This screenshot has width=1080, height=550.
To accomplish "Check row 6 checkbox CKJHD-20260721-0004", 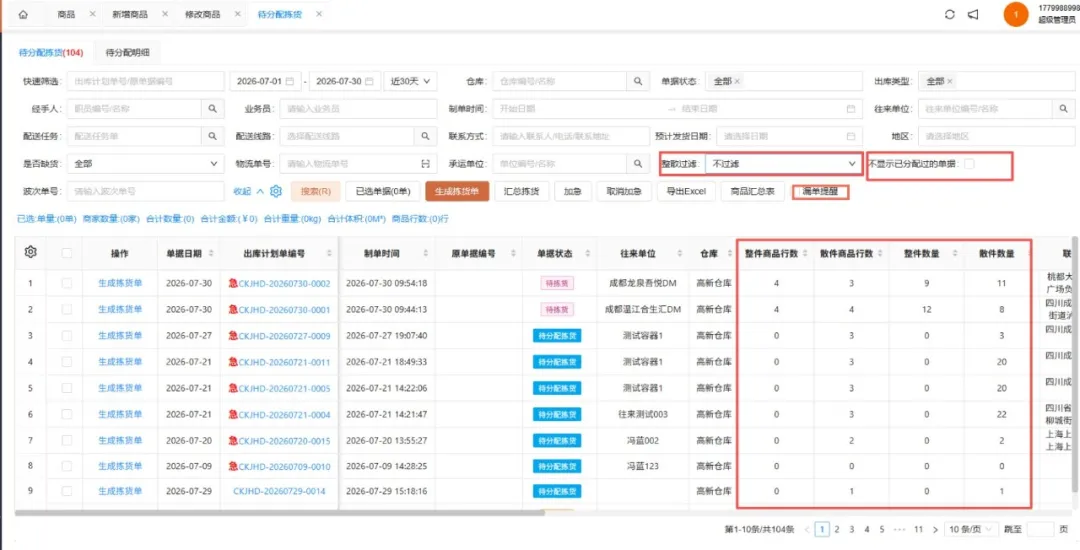I will [67, 414].
